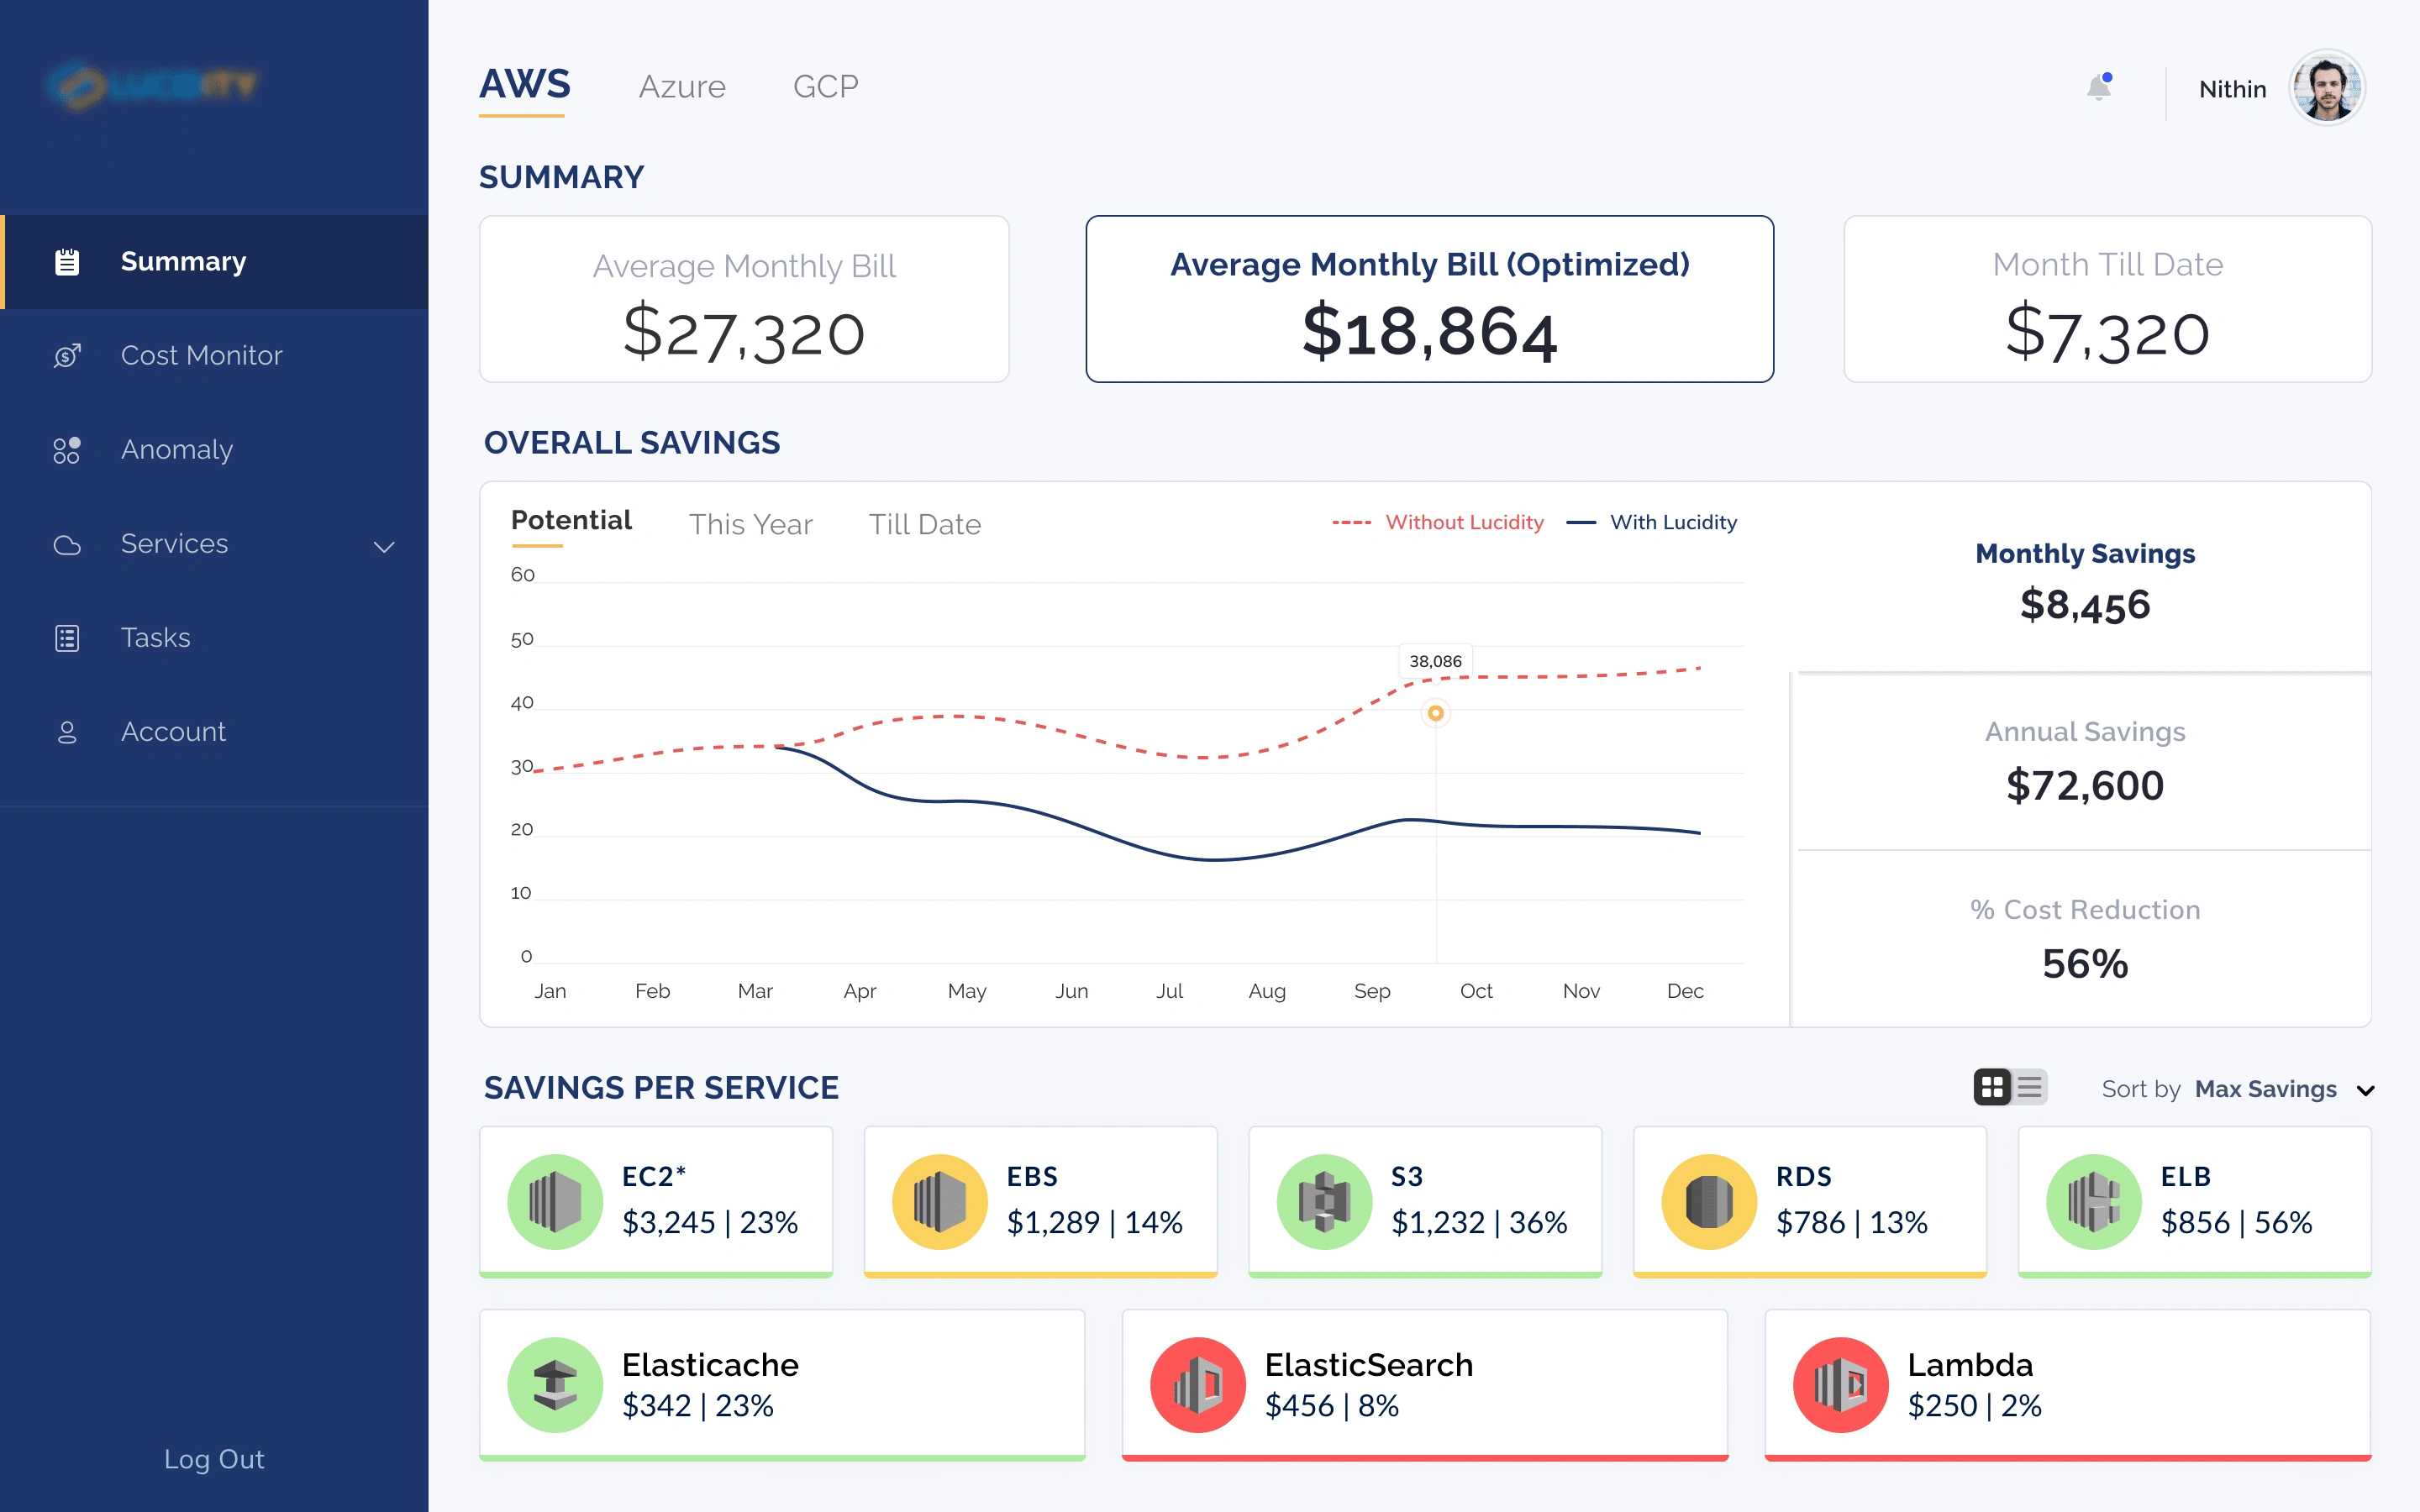2420x1512 pixels.
Task: Click the ElasticSearch service icon
Action: 1198,1384
